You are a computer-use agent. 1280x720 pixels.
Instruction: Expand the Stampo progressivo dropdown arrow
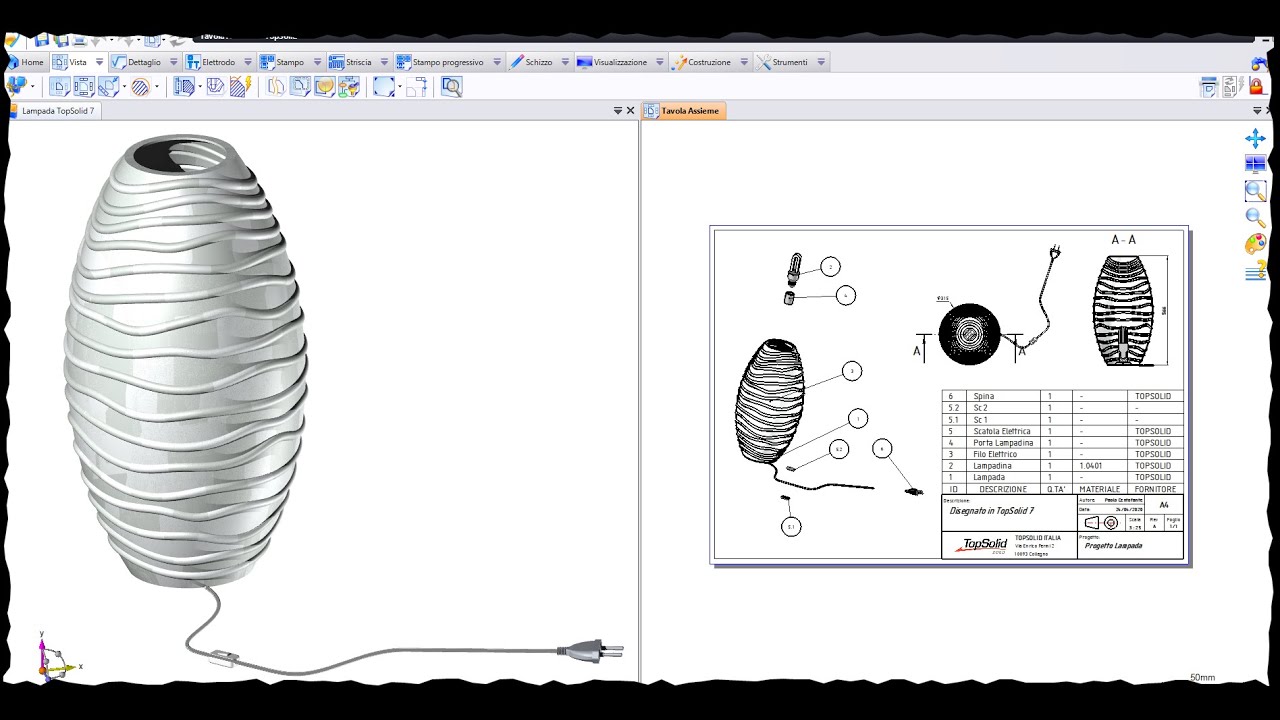coord(497,62)
